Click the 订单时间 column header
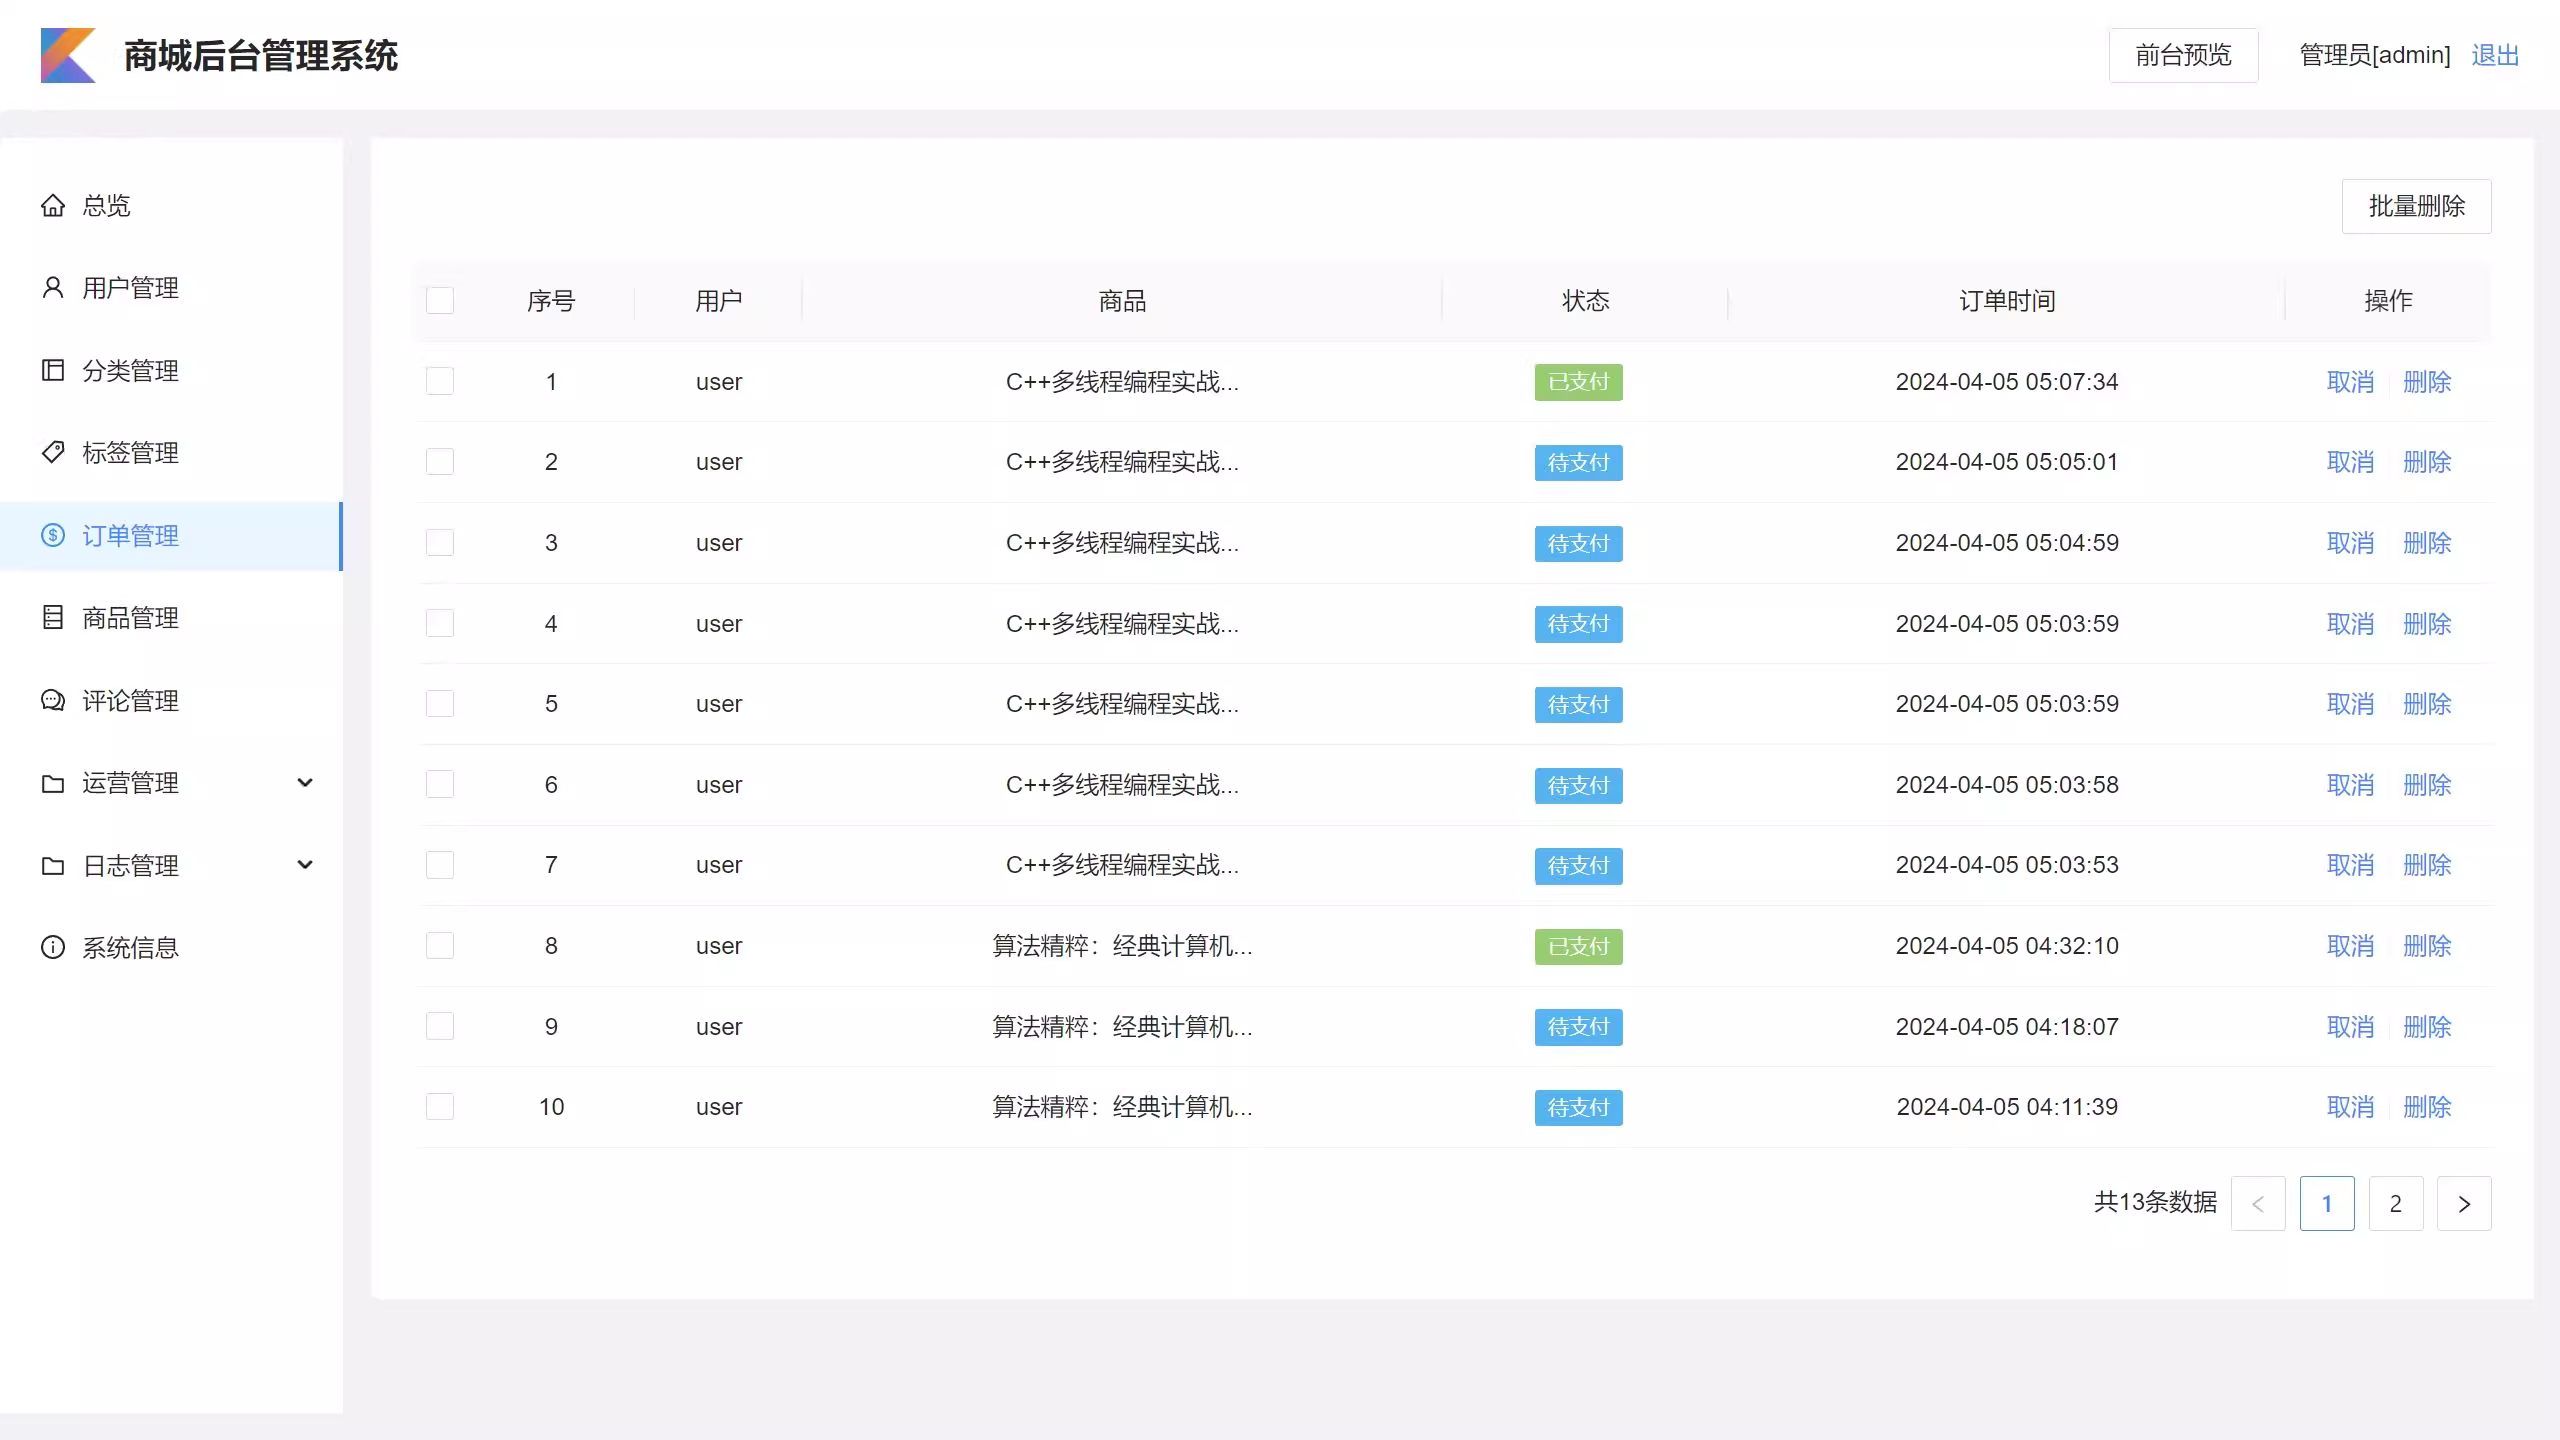Viewport: 2560px width, 1440px height. point(2006,300)
